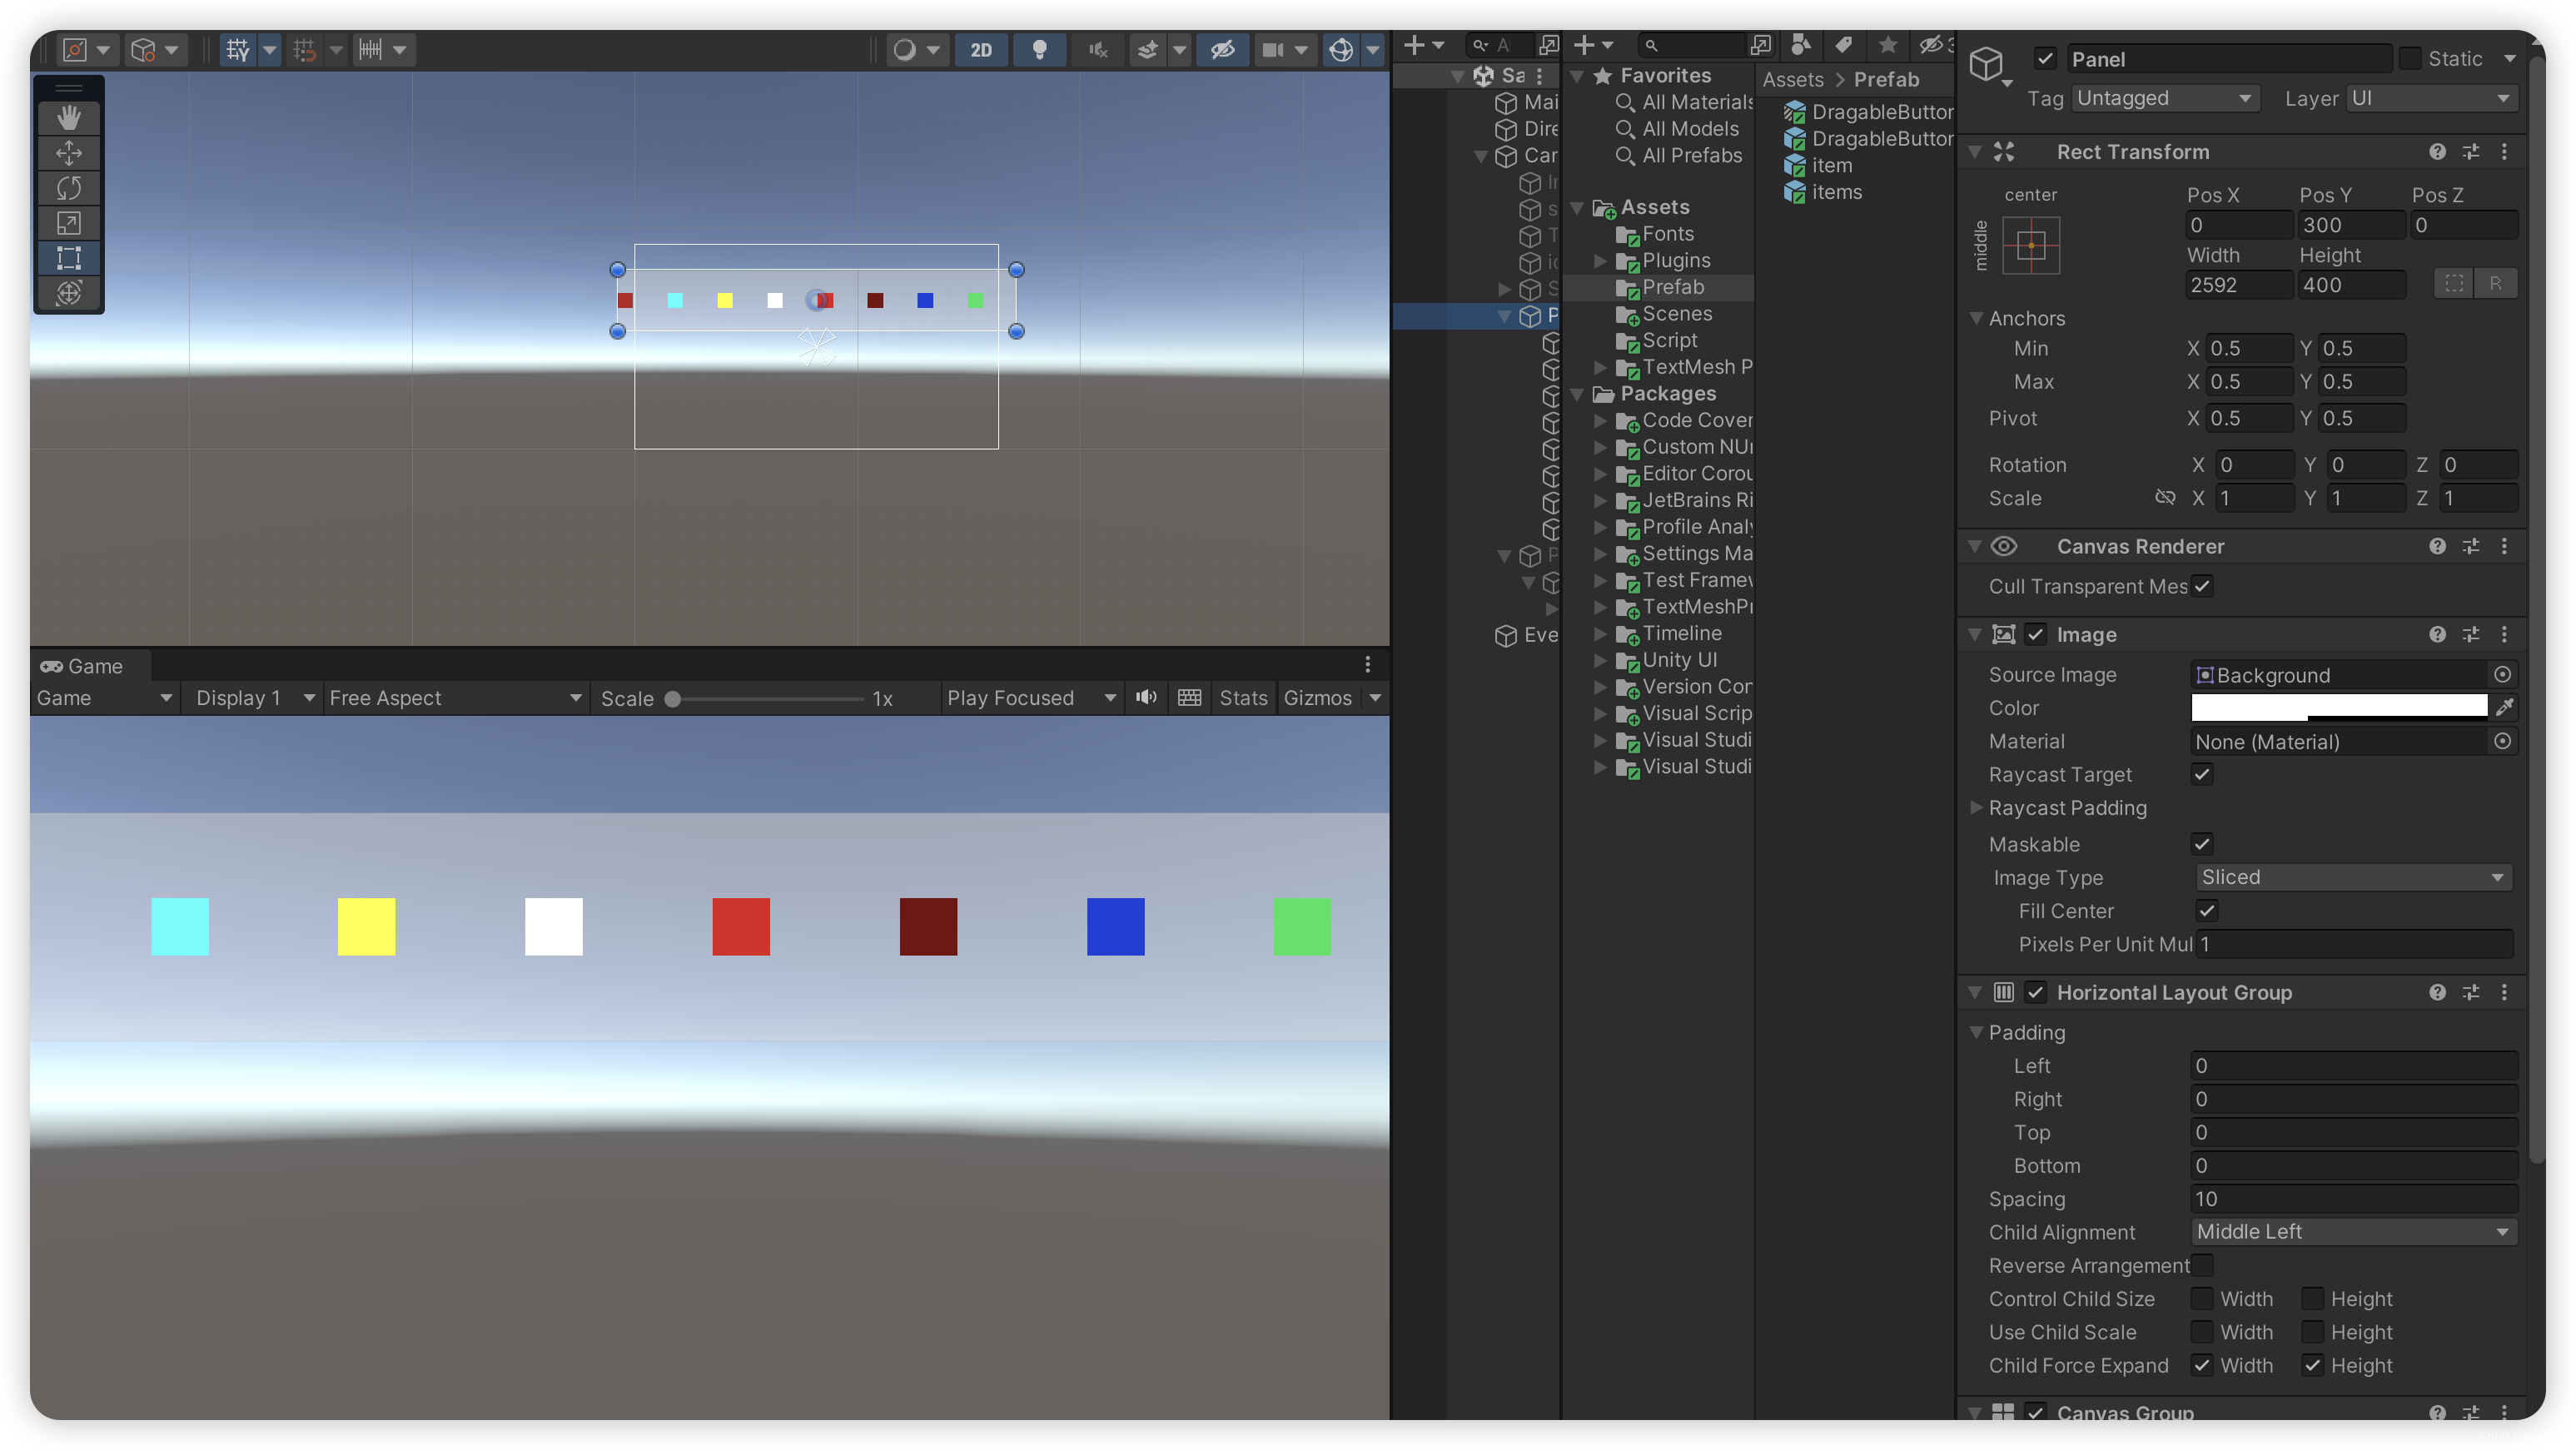Click the Gizmos button in Game view
Image resolution: width=2576 pixels, height=1450 pixels.
(x=1317, y=698)
